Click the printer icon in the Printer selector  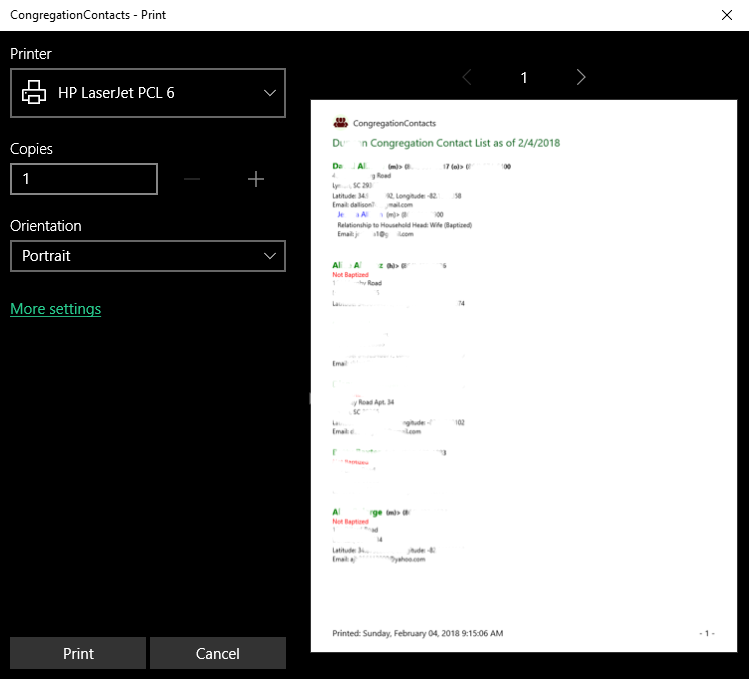tap(34, 93)
